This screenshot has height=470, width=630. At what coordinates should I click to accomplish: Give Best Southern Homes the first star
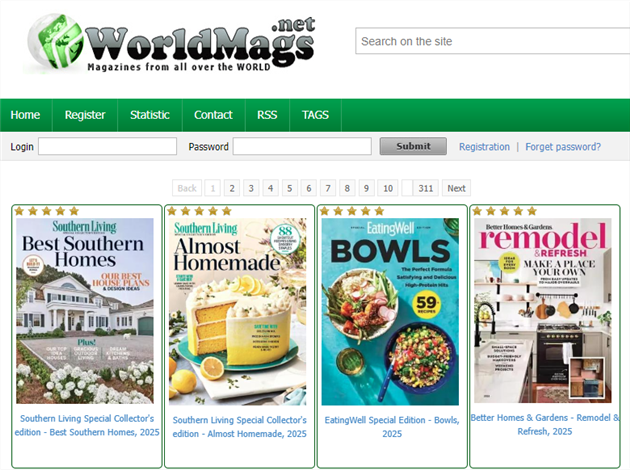point(19,211)
